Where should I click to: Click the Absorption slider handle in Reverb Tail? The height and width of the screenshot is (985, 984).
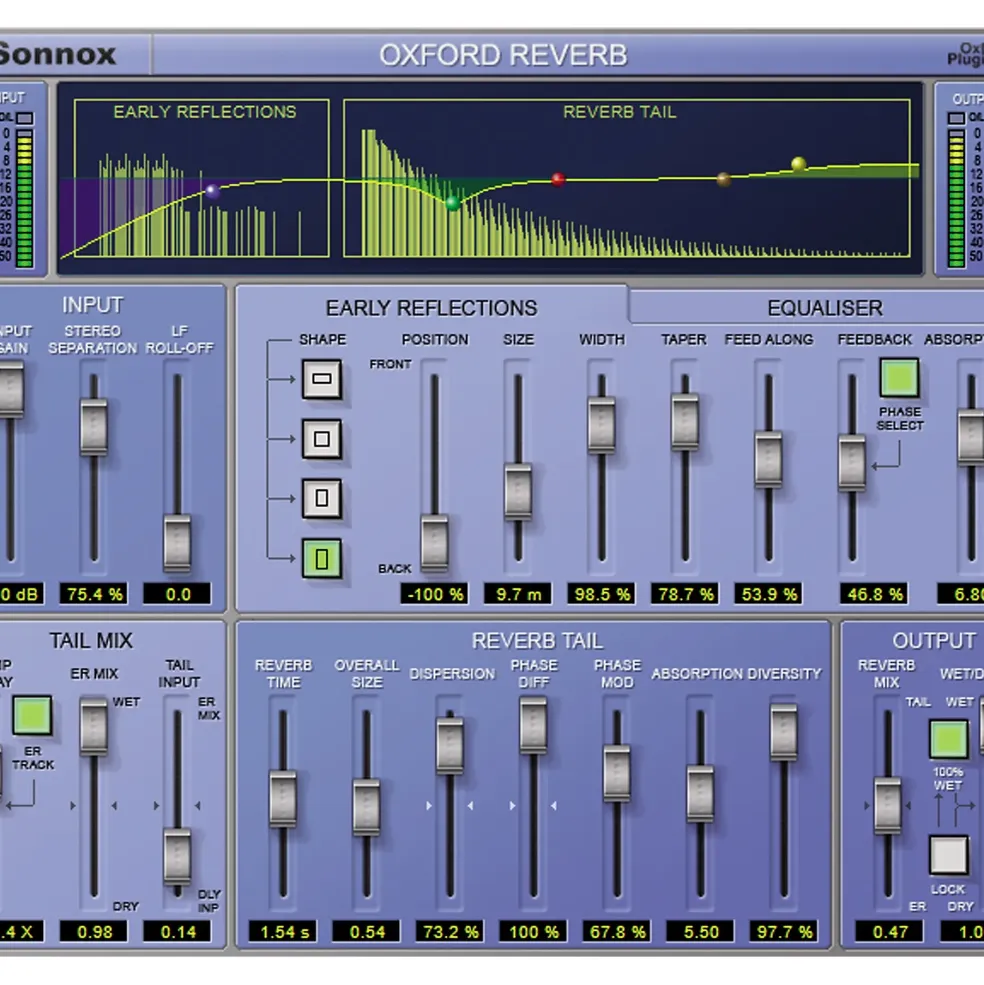pos(700,793)
